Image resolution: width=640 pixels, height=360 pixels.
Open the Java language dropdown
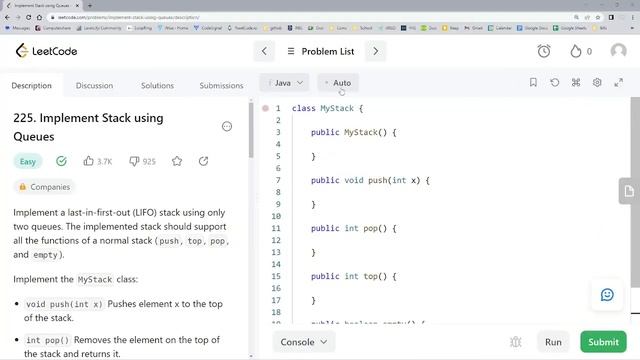point(285,83)
